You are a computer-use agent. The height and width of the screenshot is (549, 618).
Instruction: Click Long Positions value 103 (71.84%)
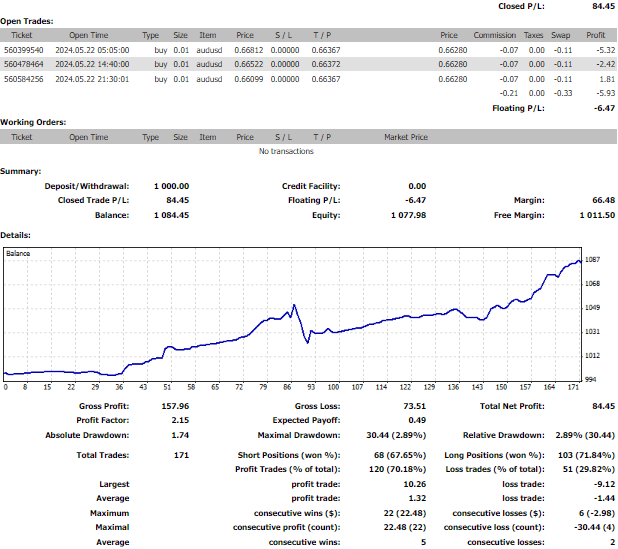586,455
